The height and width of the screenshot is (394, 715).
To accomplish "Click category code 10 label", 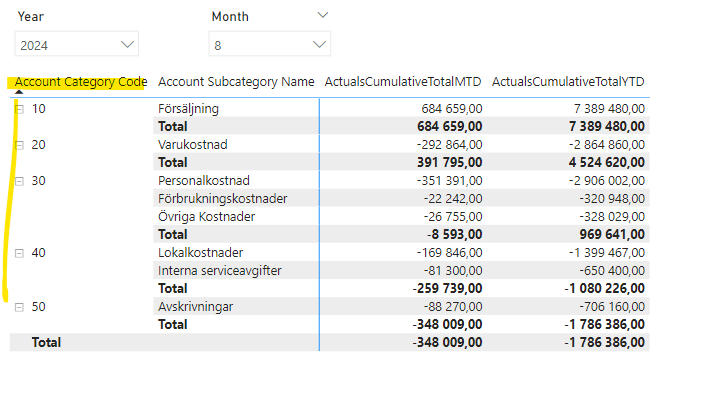I will (x=39, y=109).
